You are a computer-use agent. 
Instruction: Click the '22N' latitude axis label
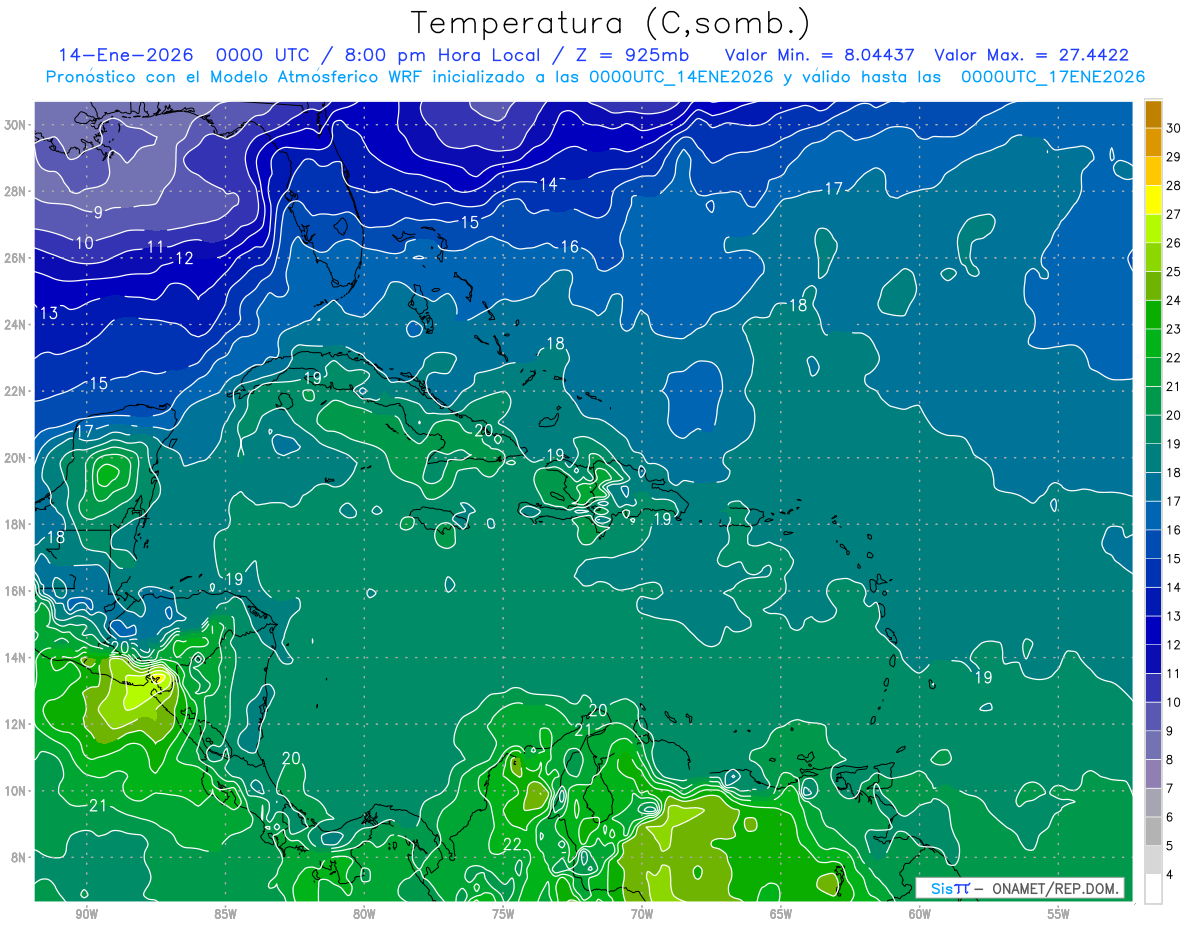pos(15,391)
